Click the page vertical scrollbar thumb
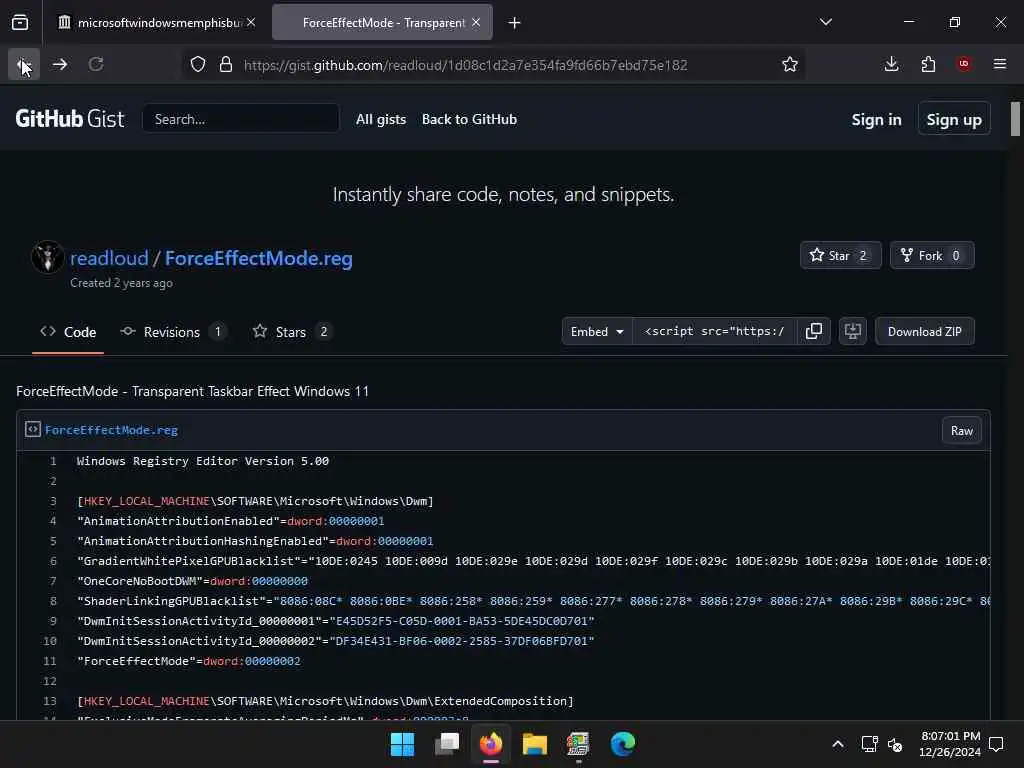 click(x=1015, y=119)
